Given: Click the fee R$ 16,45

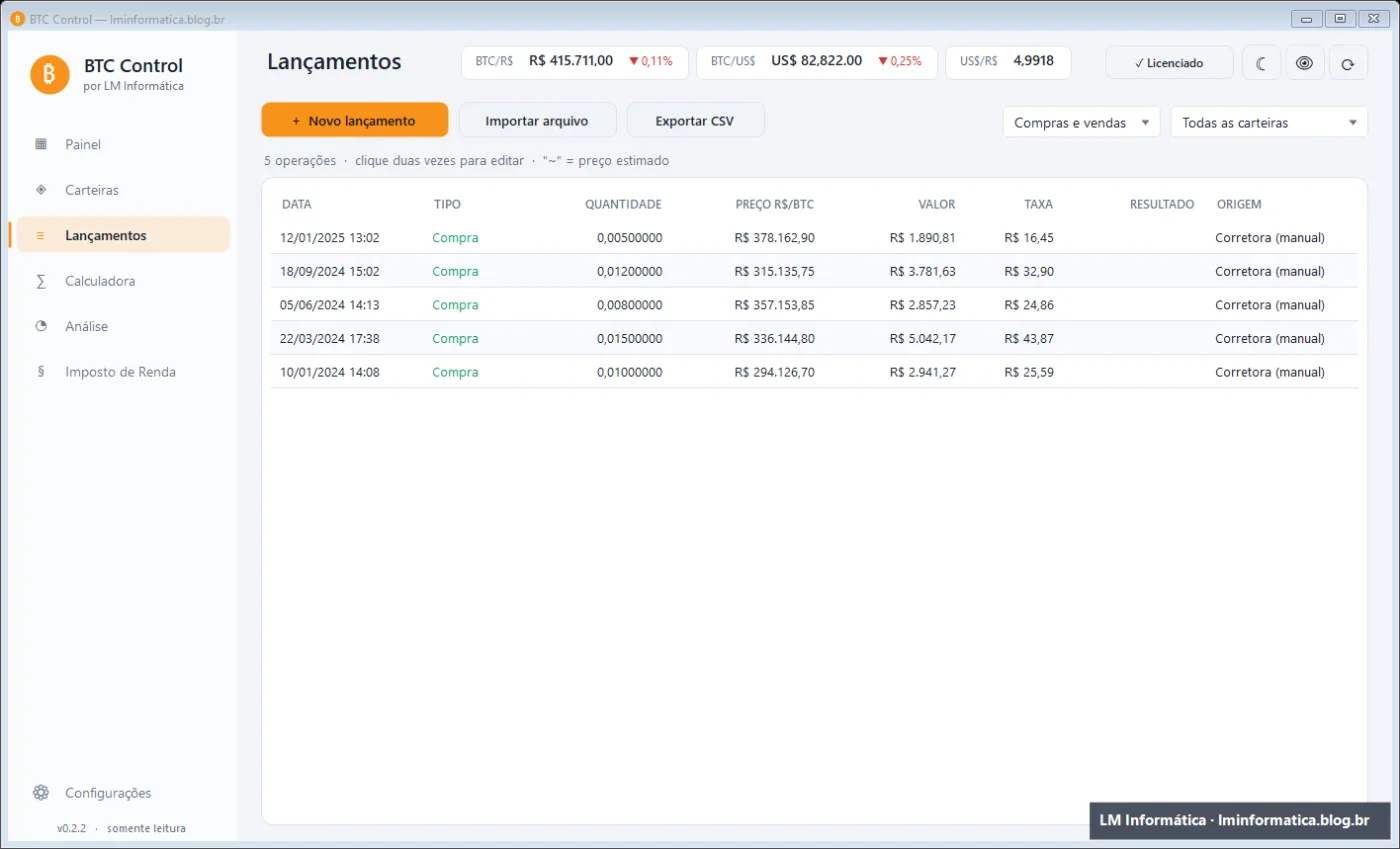Looking at the screenshot, I should tap(1029, 238).
